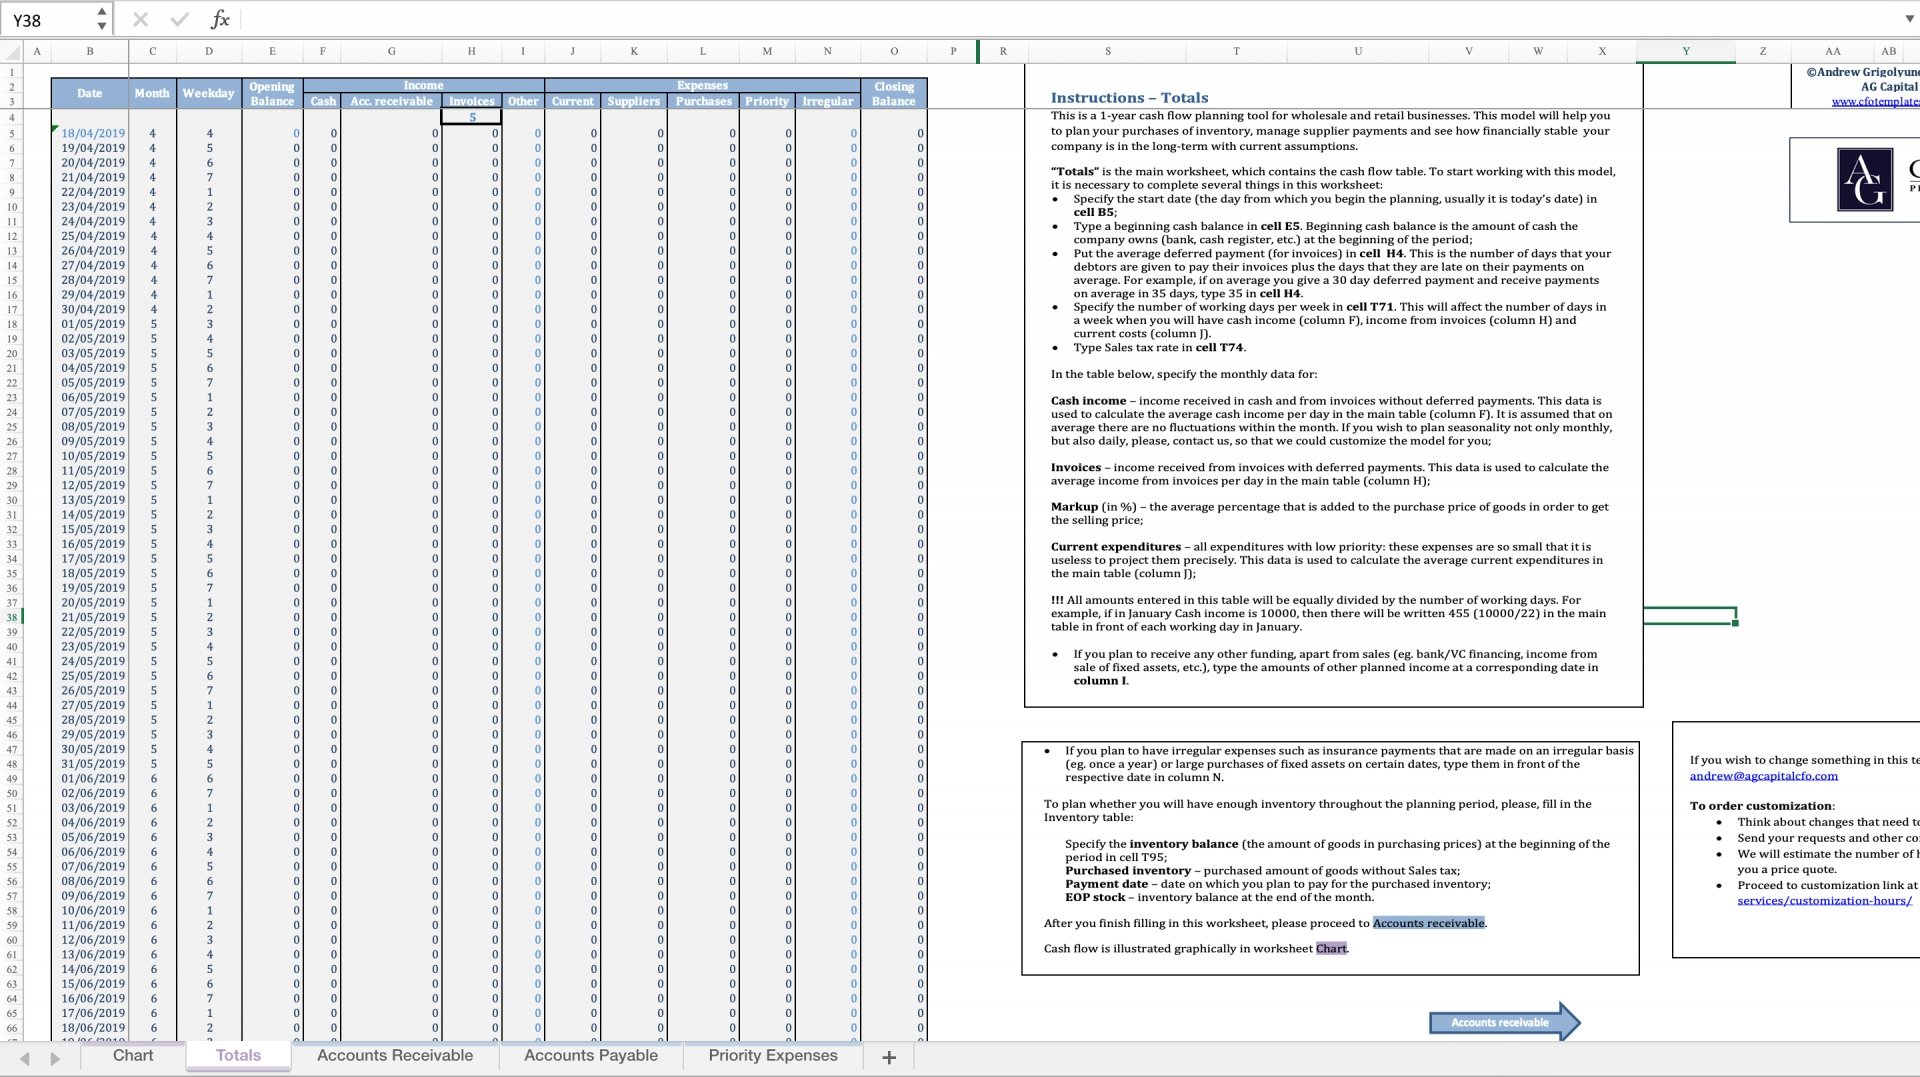The image size is (1920, 1077).
Task: Click the Invoices subheader
Action: (471, 101)
